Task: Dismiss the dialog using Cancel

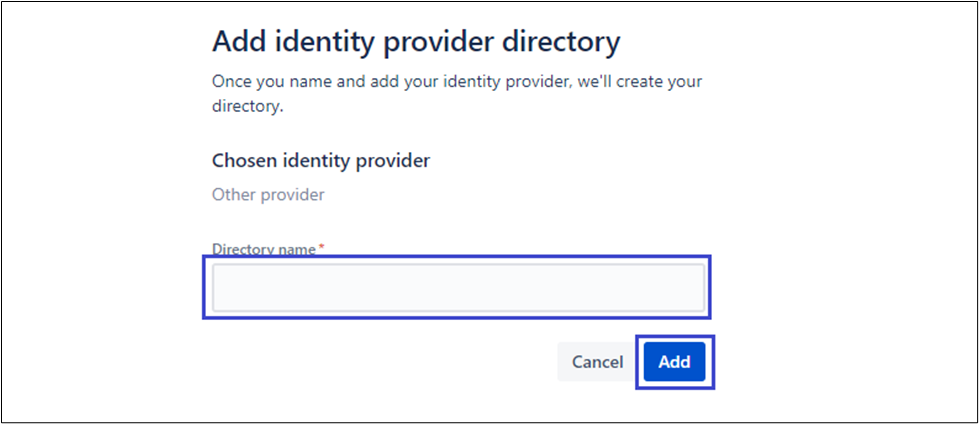Action: [x=597, y=362]
